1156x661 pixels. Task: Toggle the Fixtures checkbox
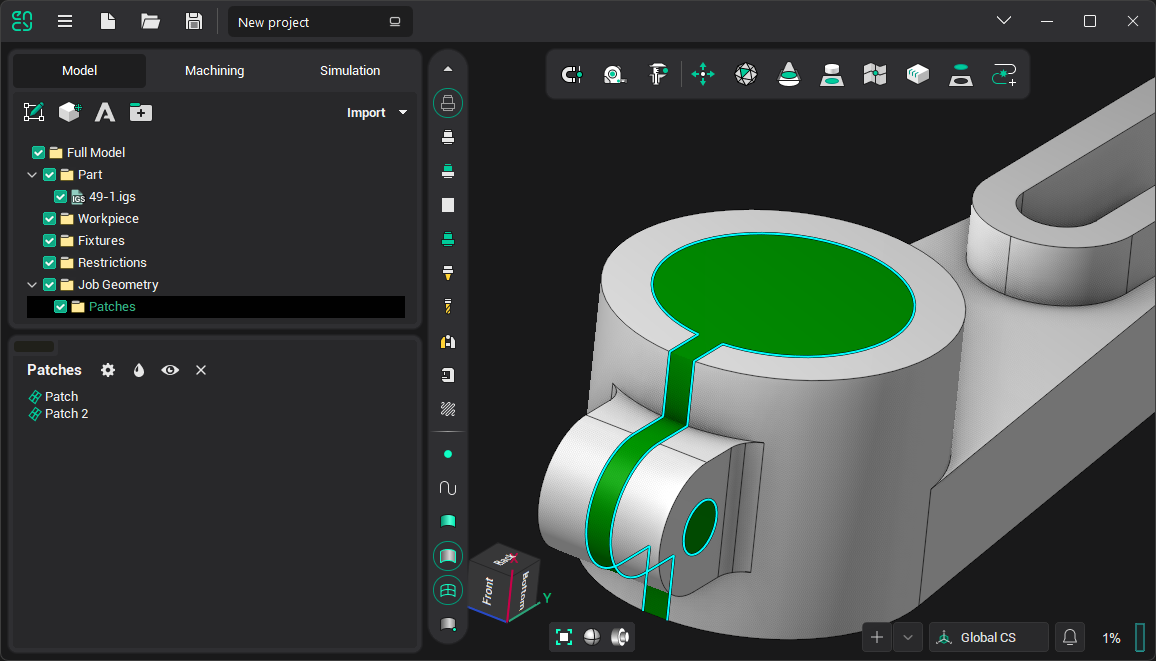[x=50, y=241]
